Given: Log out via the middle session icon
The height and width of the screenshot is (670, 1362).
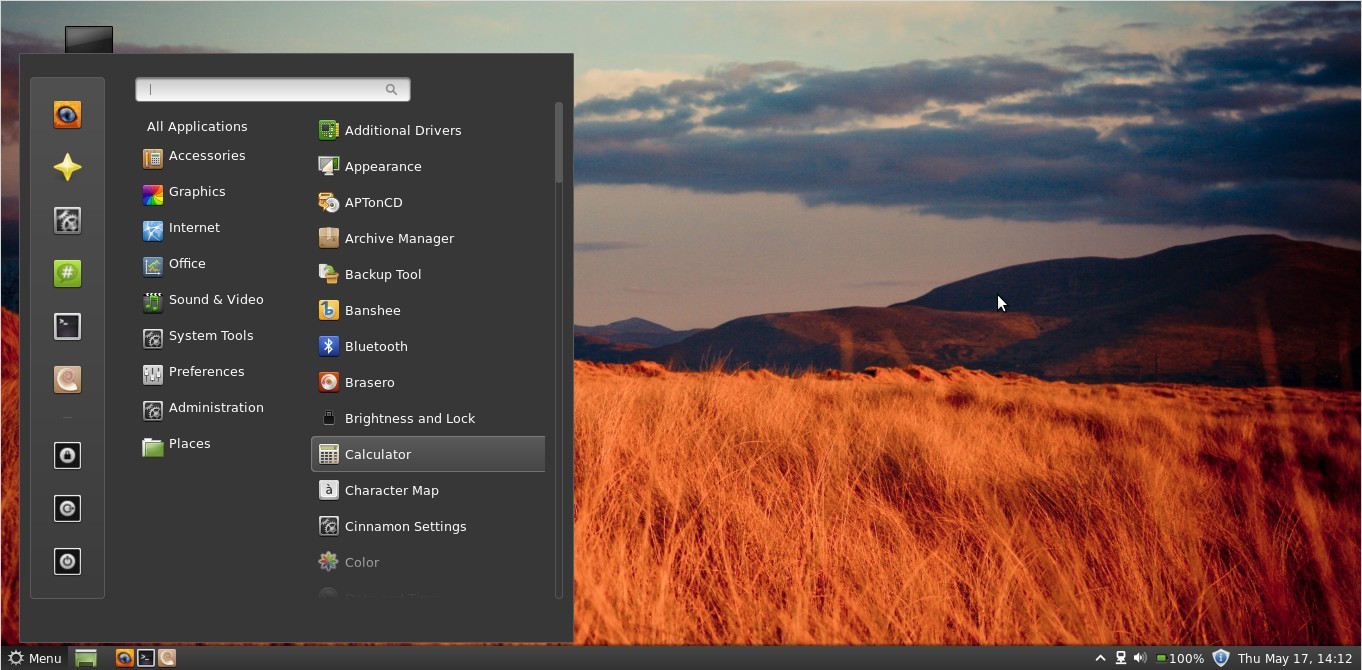Looking at the screenshot, I should 67,508.
